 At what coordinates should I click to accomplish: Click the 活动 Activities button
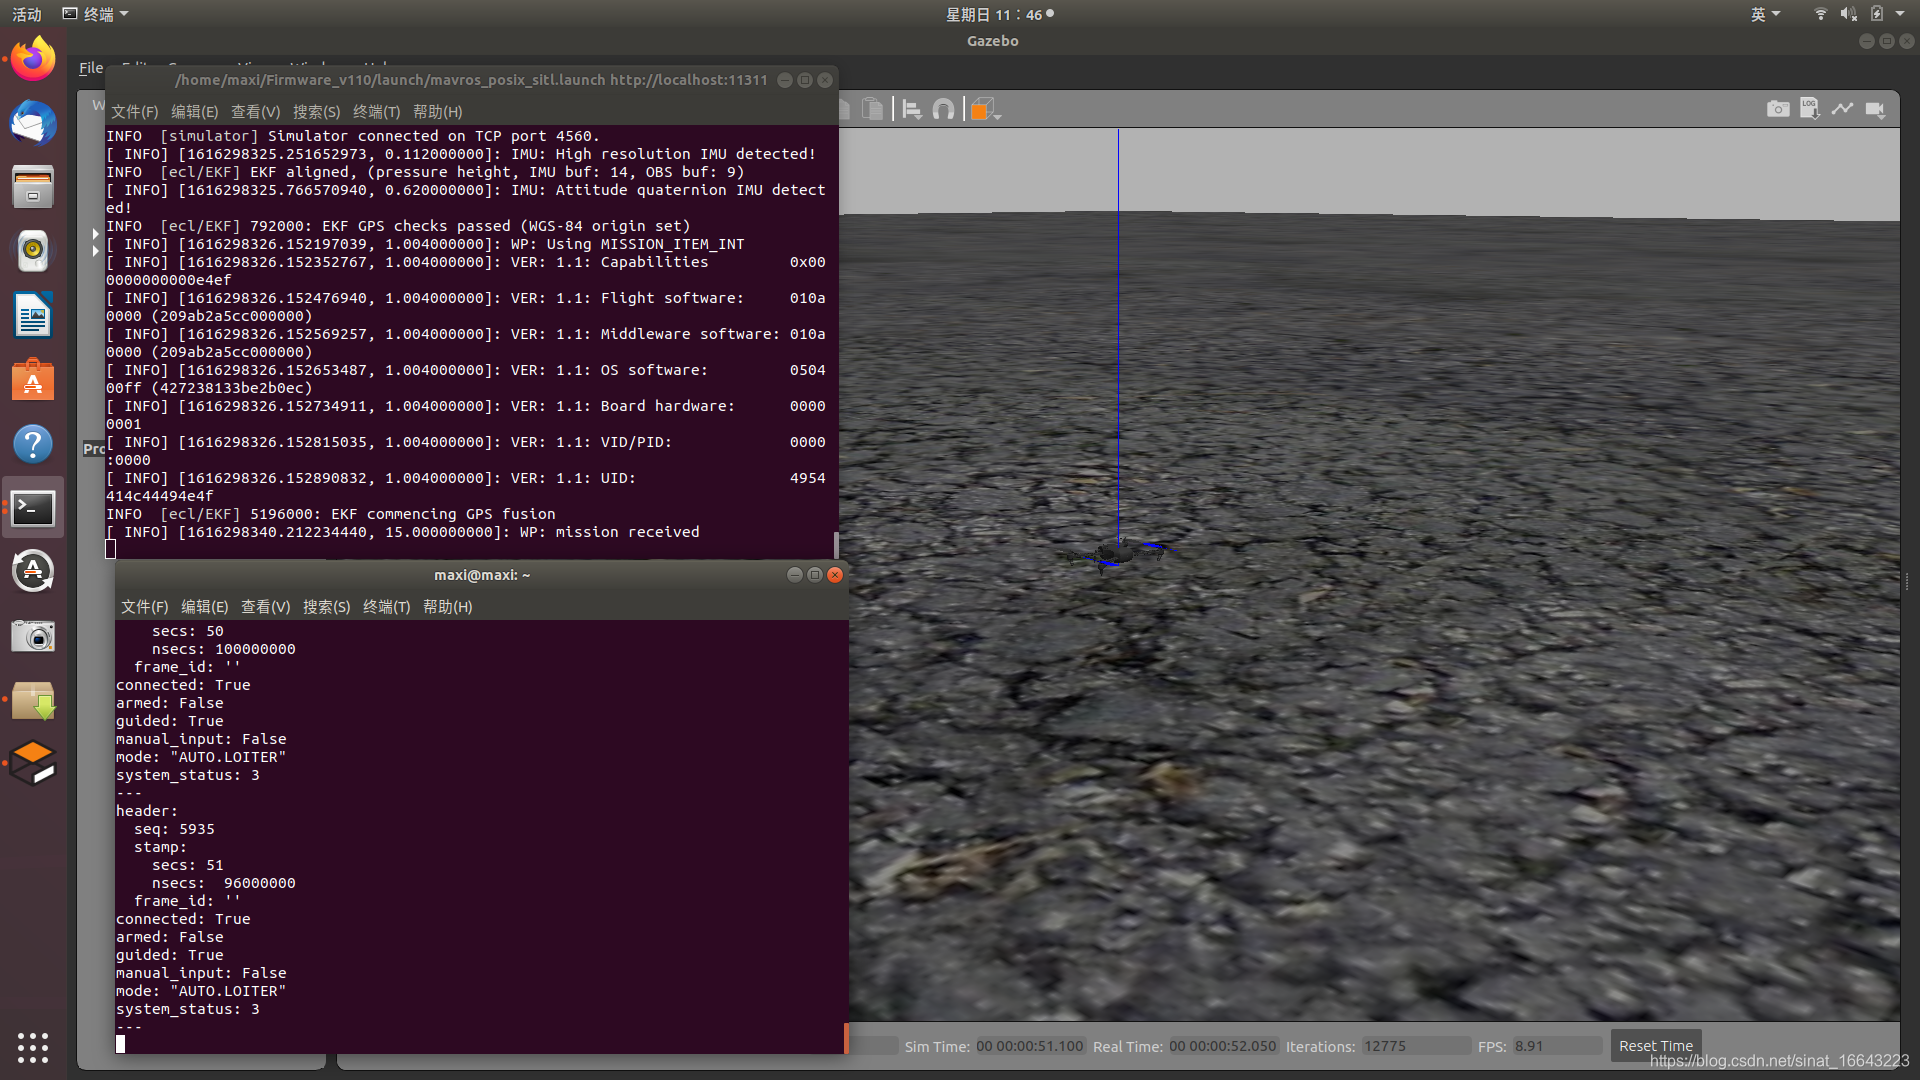pyautogui.click(x=27, y=14)
